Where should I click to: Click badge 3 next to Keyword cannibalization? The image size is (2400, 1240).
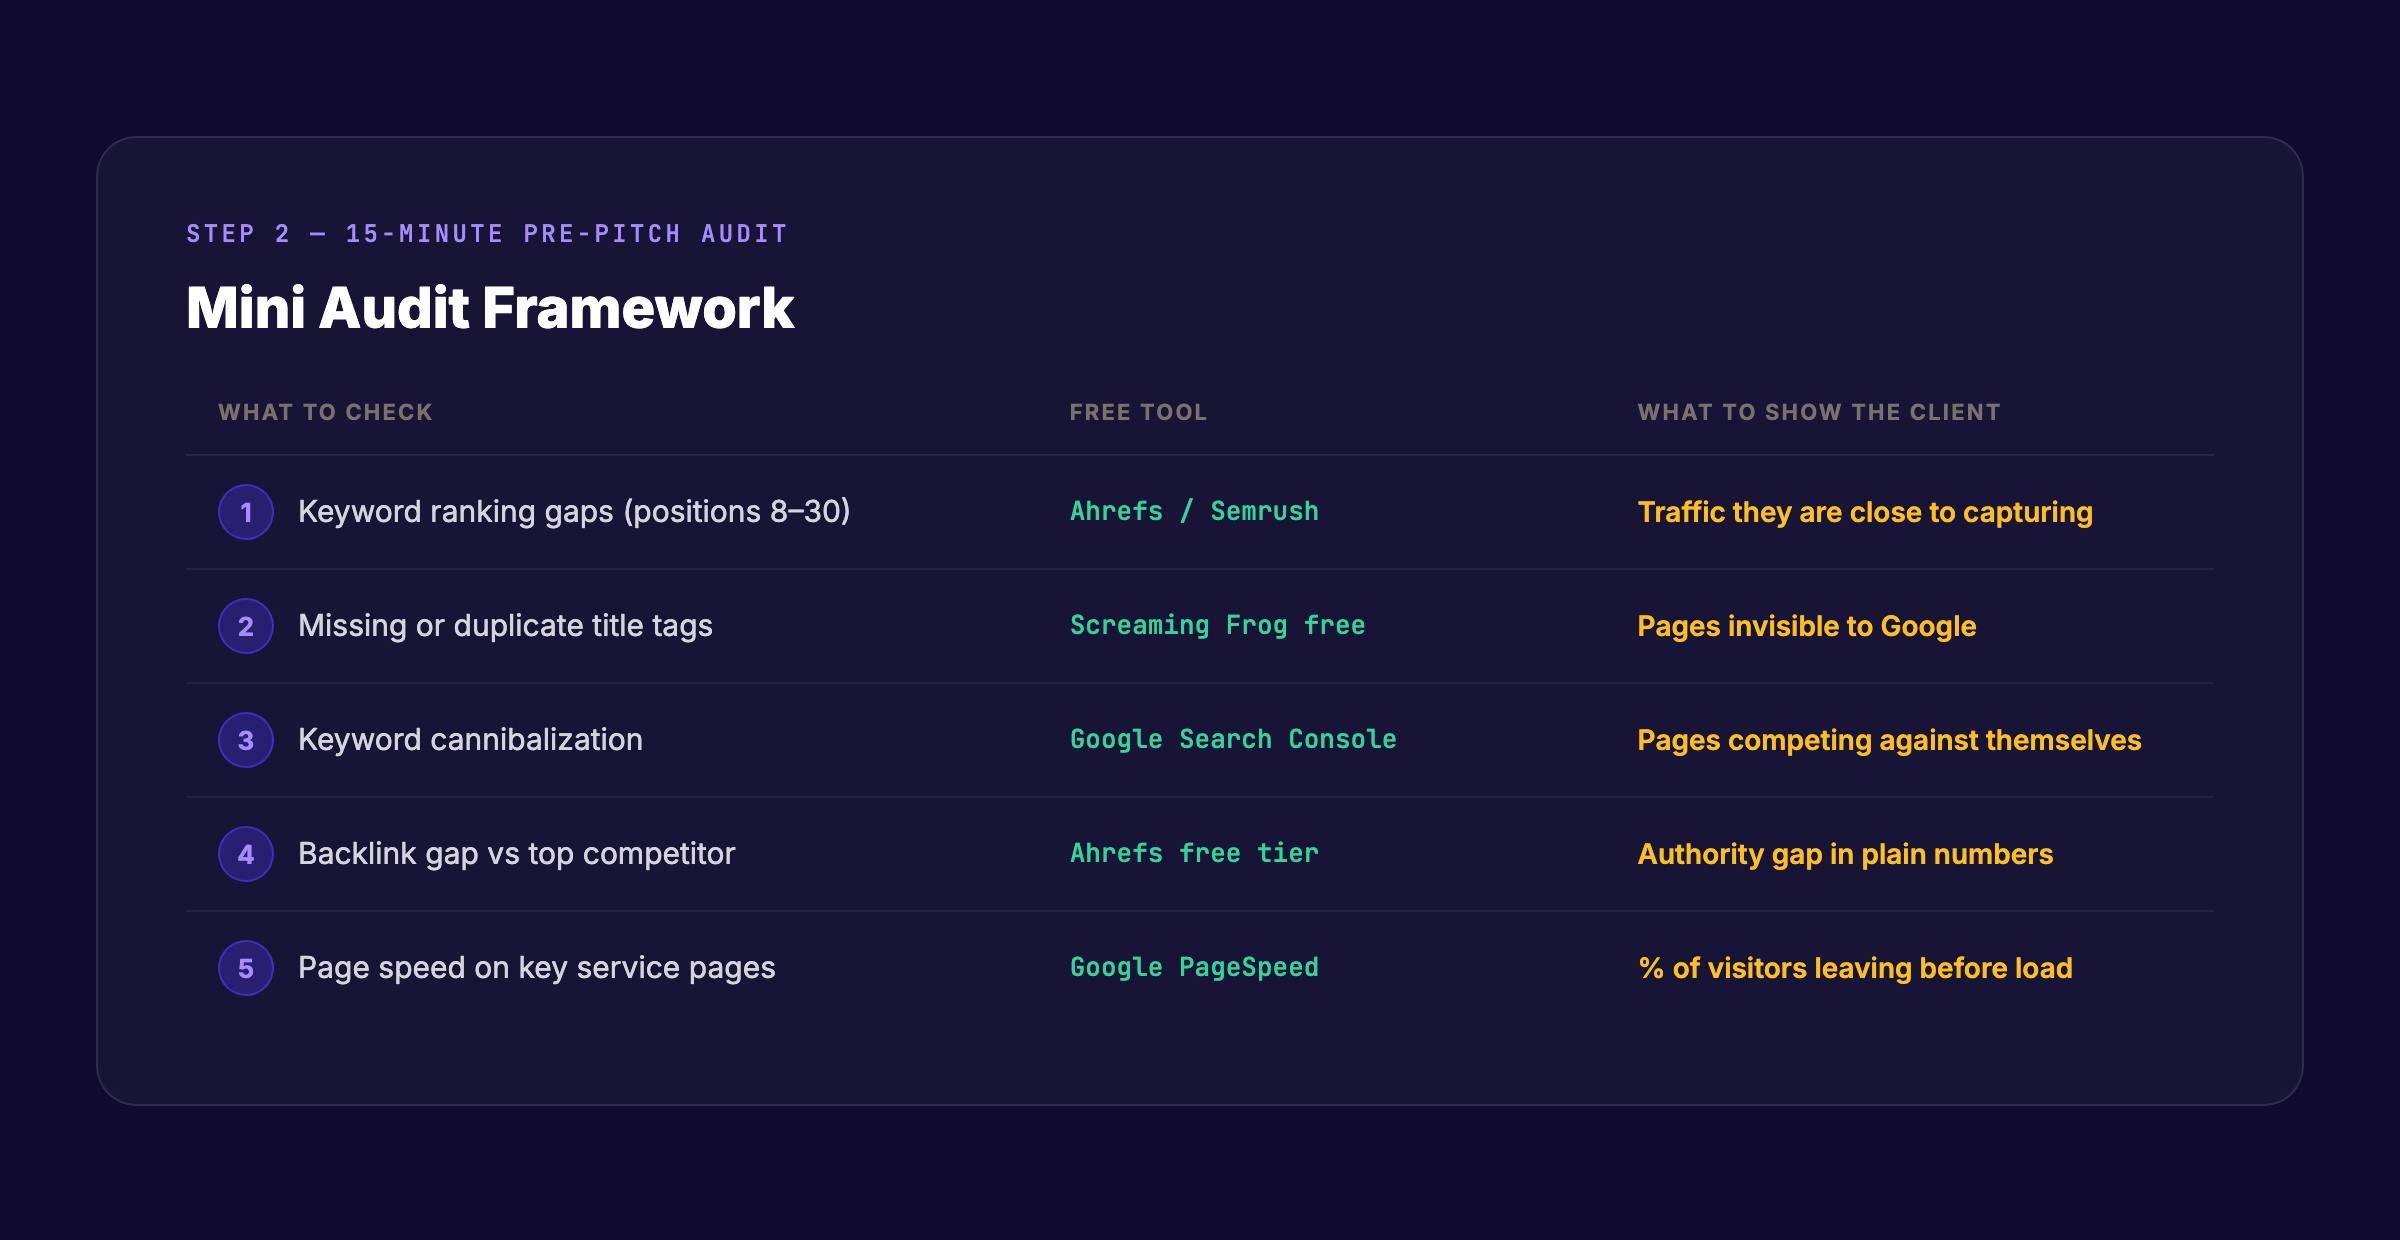(x=246, y=740)
